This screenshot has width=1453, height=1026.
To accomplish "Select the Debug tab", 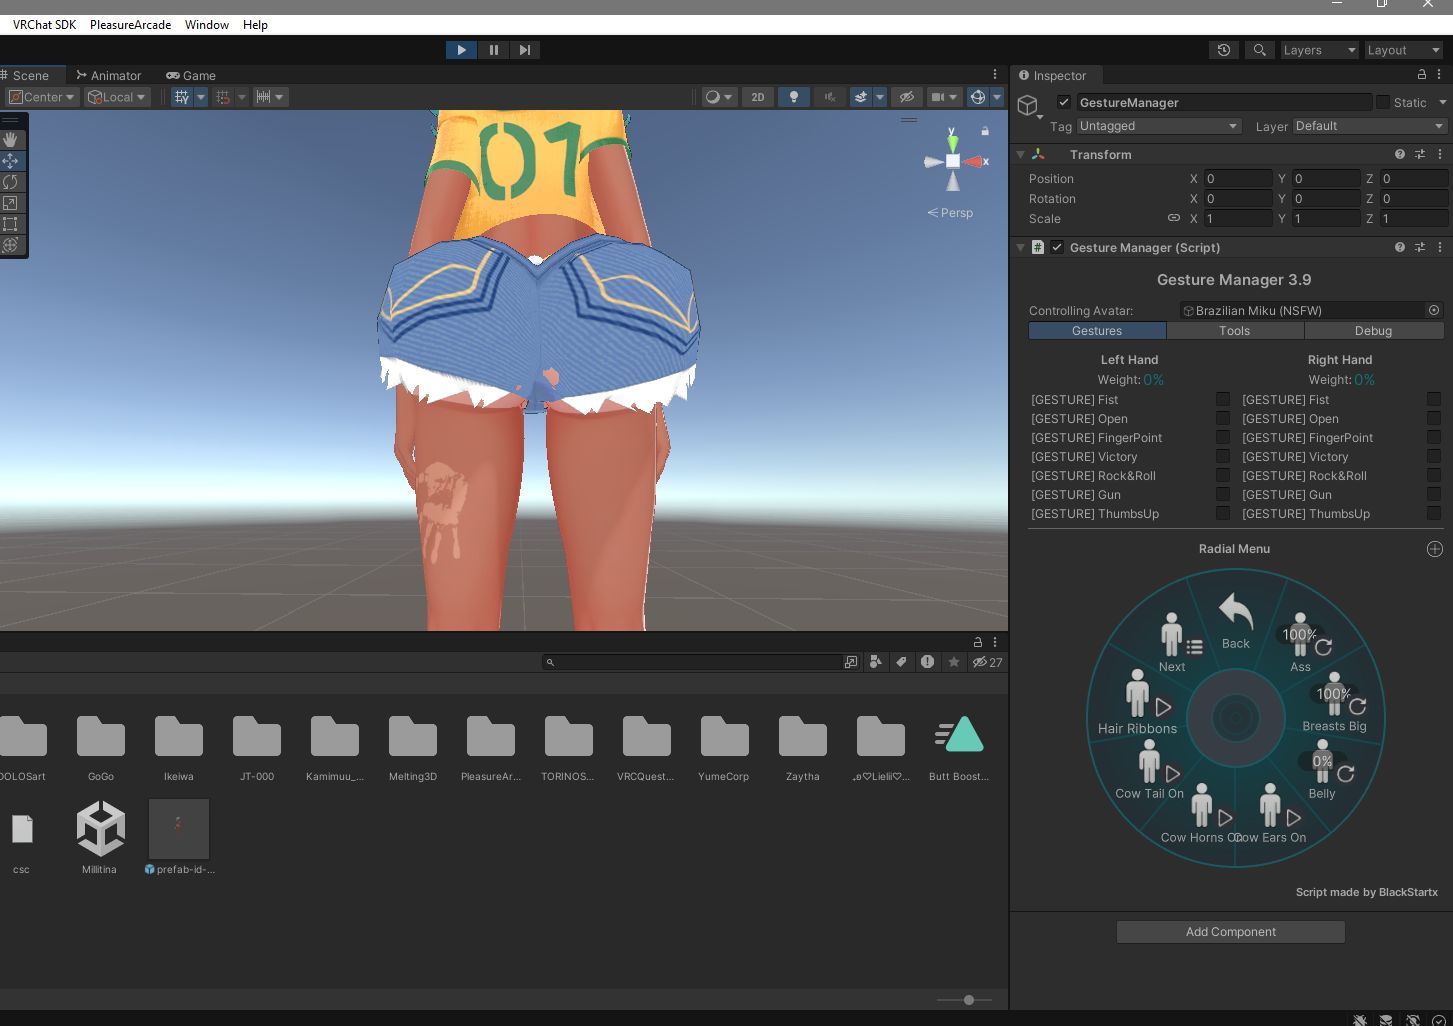I will pyautogui.click(x=1374, y=331).
